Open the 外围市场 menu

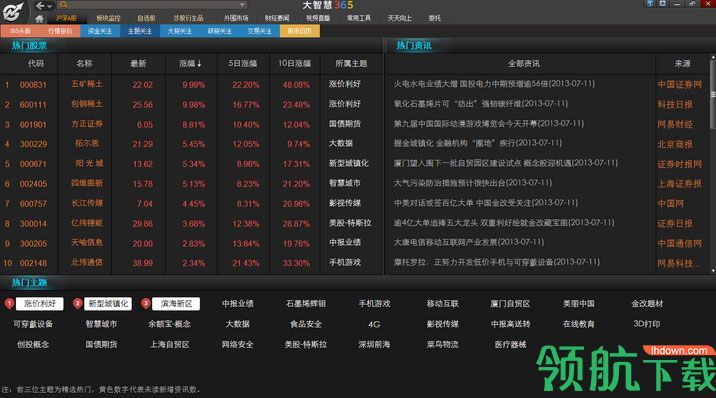pyautogui.click(x=236, y=18)
